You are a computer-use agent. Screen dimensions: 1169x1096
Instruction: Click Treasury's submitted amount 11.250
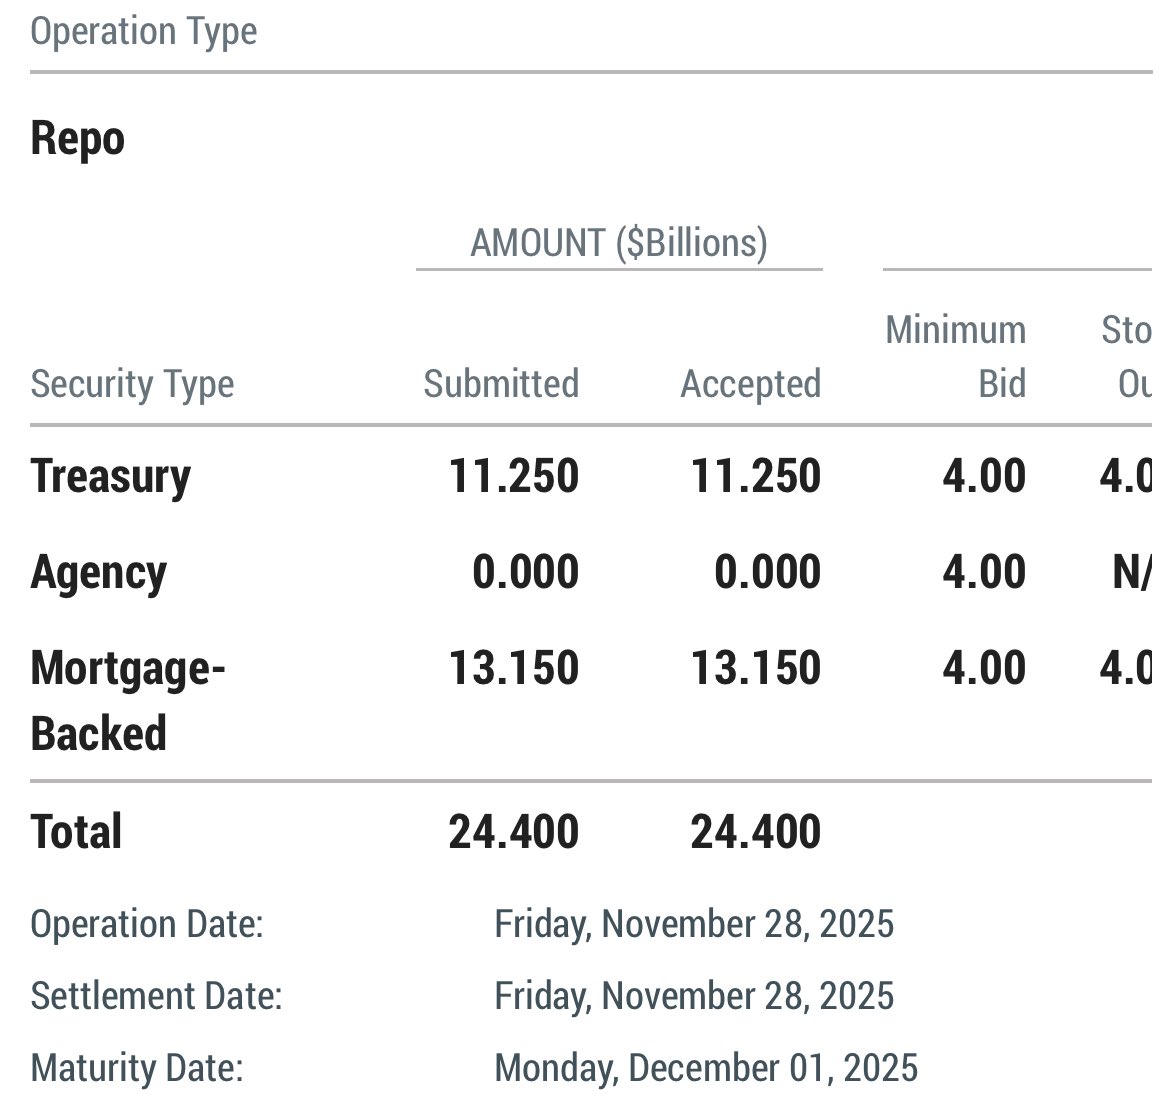[x=513, y=476]
